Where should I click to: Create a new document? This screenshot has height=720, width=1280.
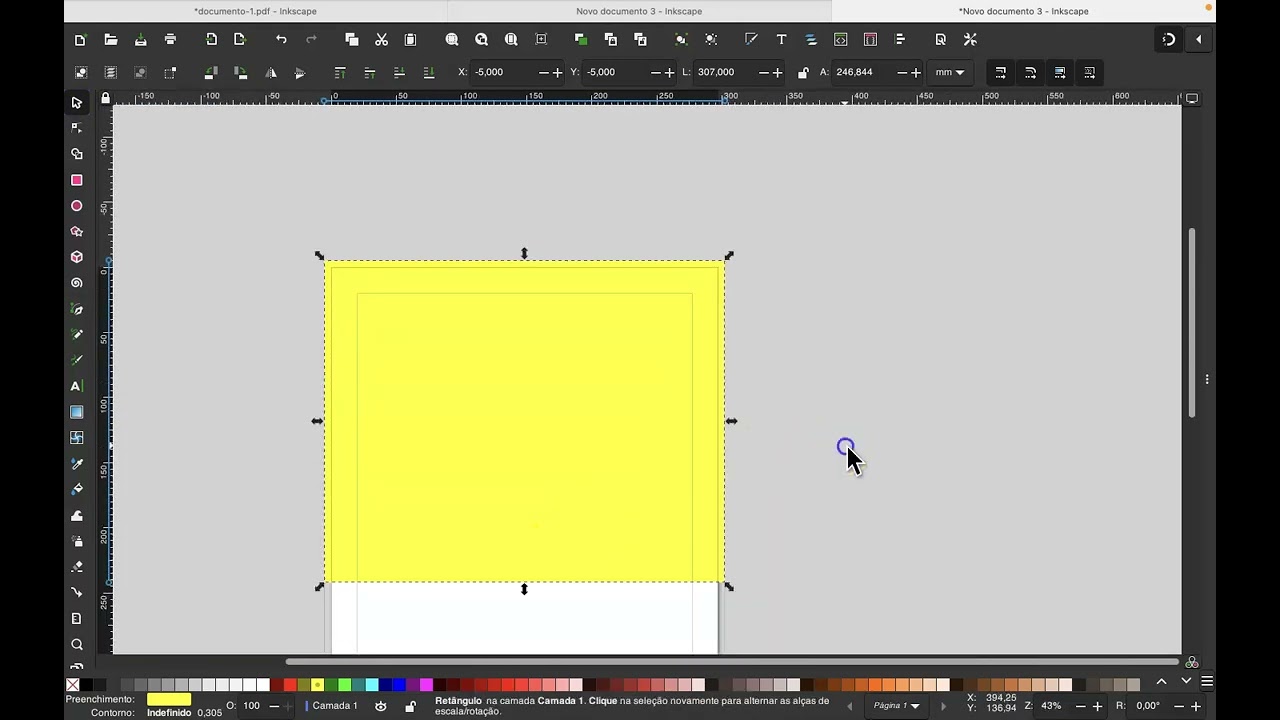click(x=80, y=40)
